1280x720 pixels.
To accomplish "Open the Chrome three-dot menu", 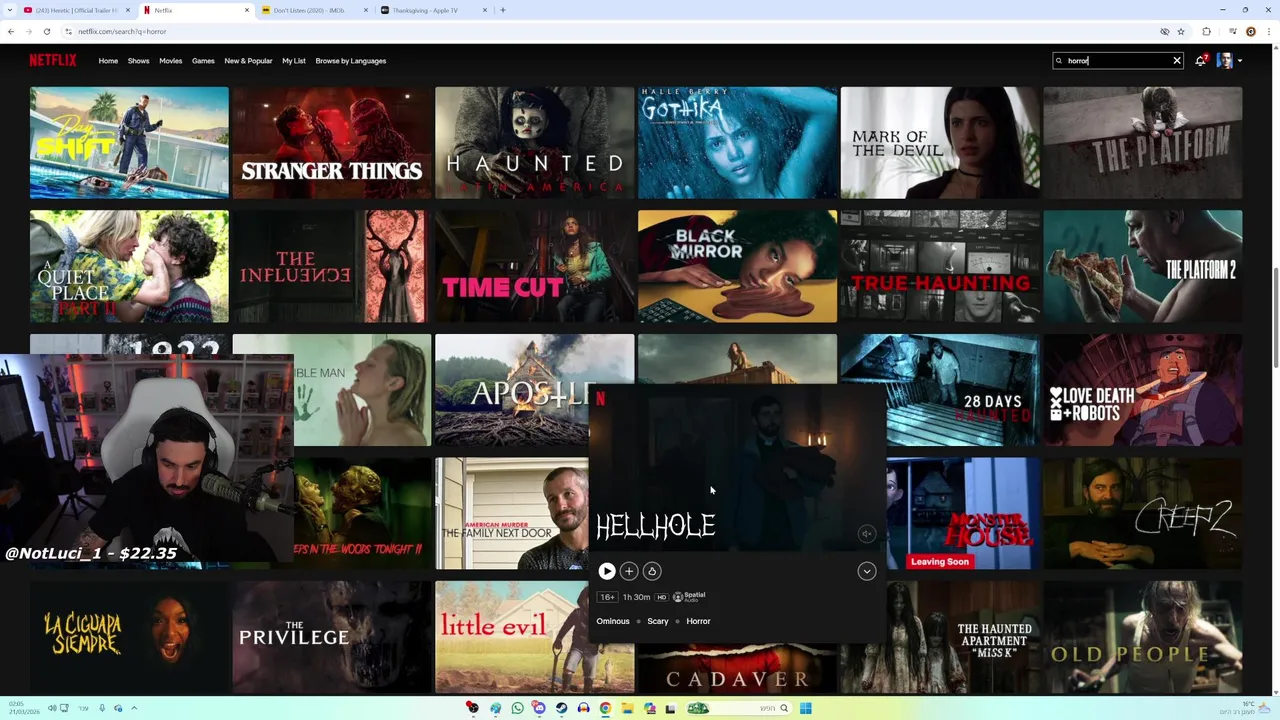I will (x=1267, y=31).
